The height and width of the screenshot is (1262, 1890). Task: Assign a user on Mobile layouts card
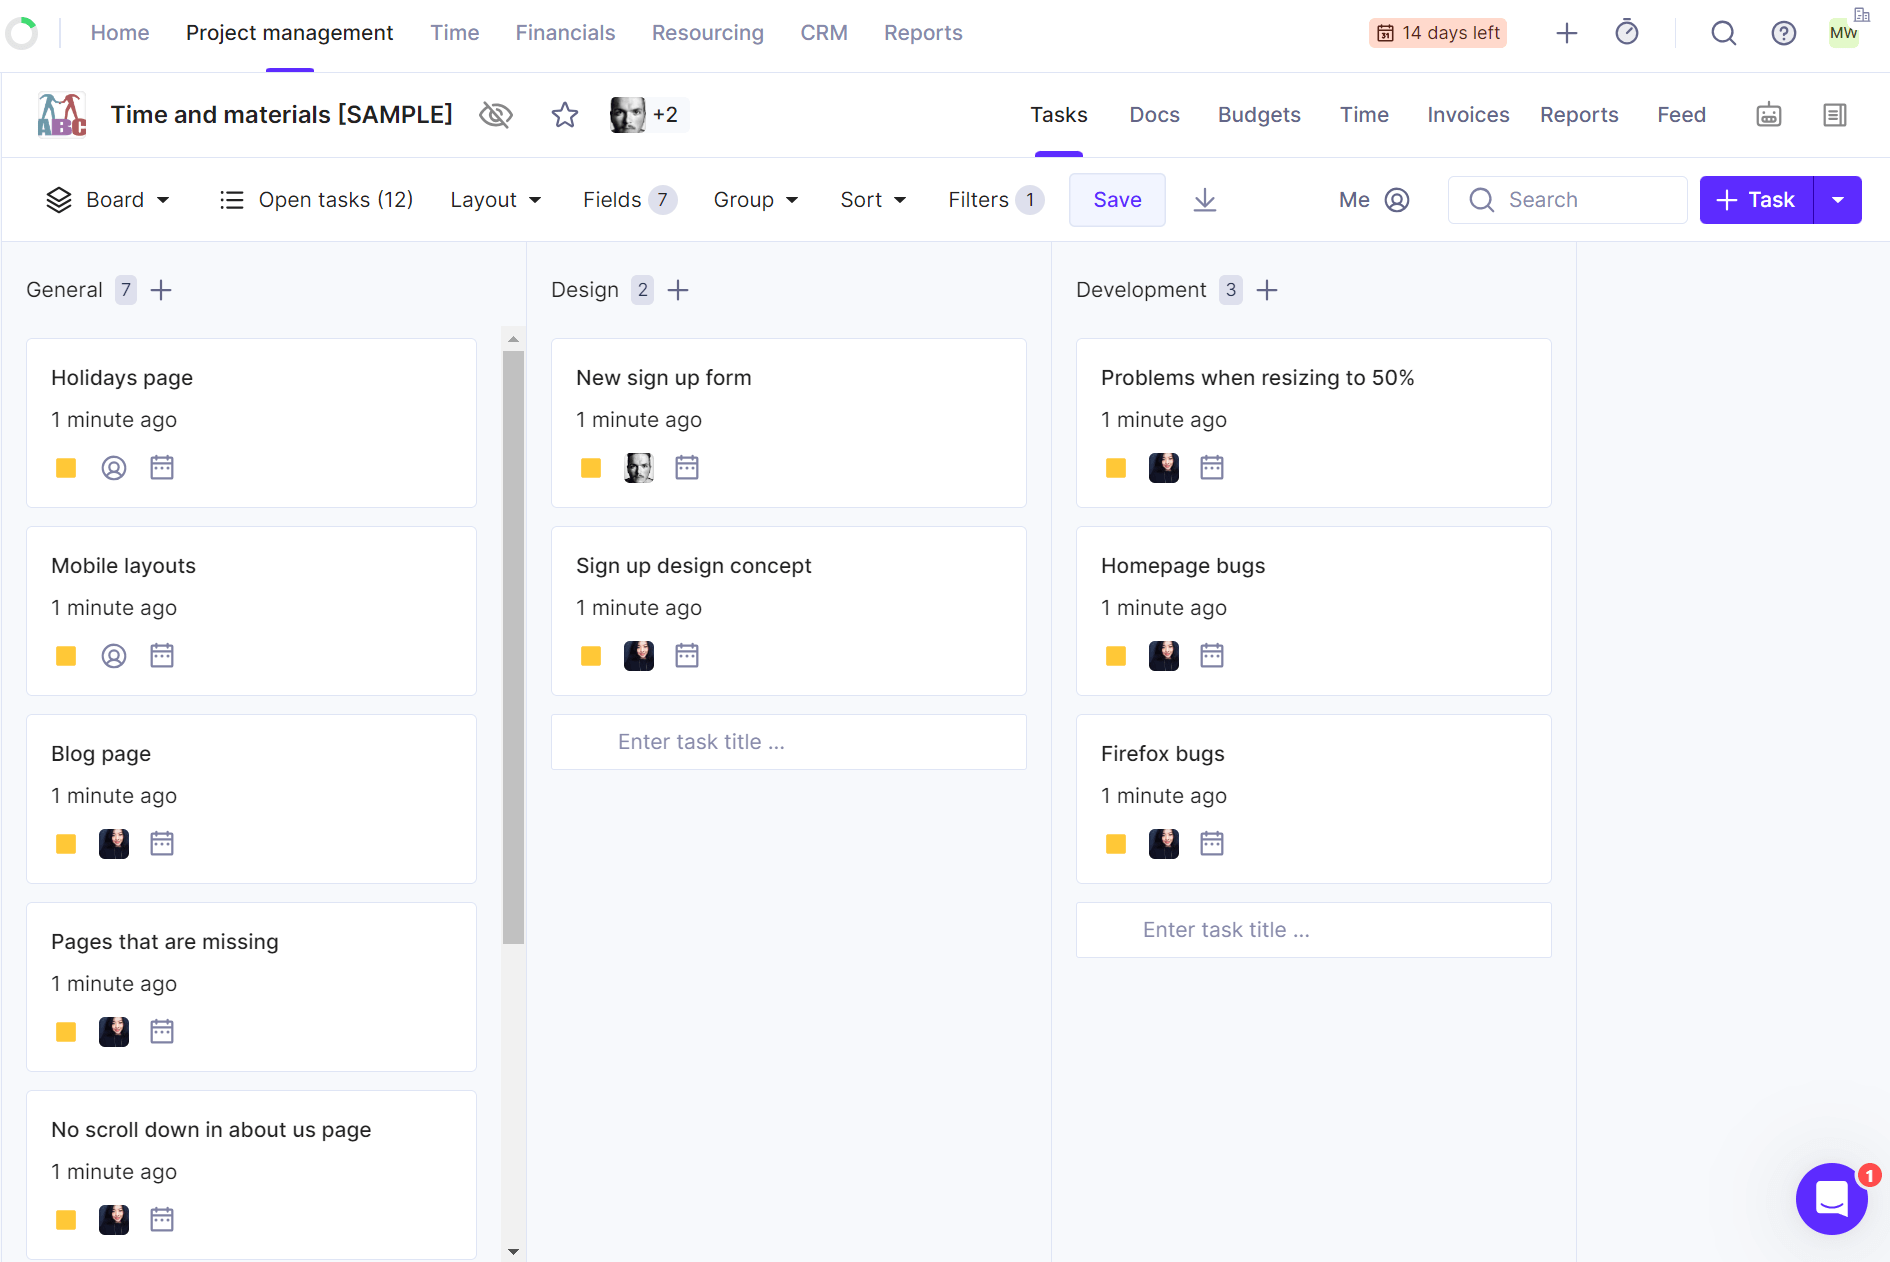click(114, 656)
